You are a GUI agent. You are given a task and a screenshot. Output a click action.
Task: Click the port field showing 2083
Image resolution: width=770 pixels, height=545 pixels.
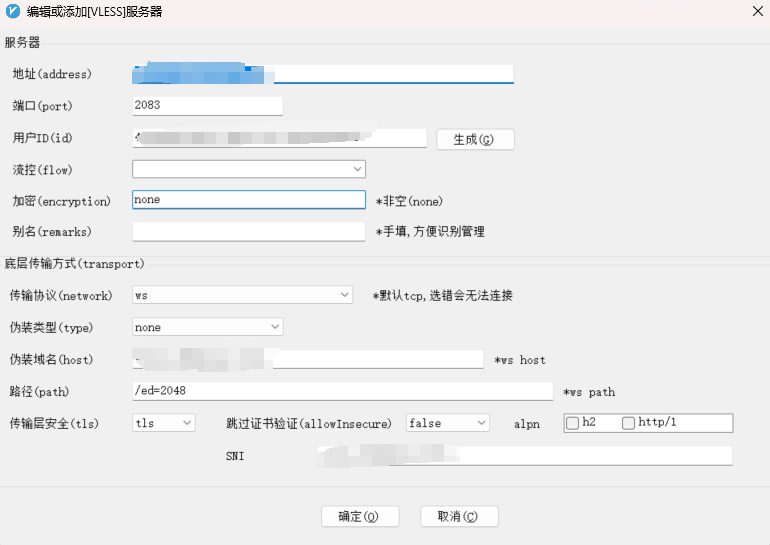click(x=207, y=106)
